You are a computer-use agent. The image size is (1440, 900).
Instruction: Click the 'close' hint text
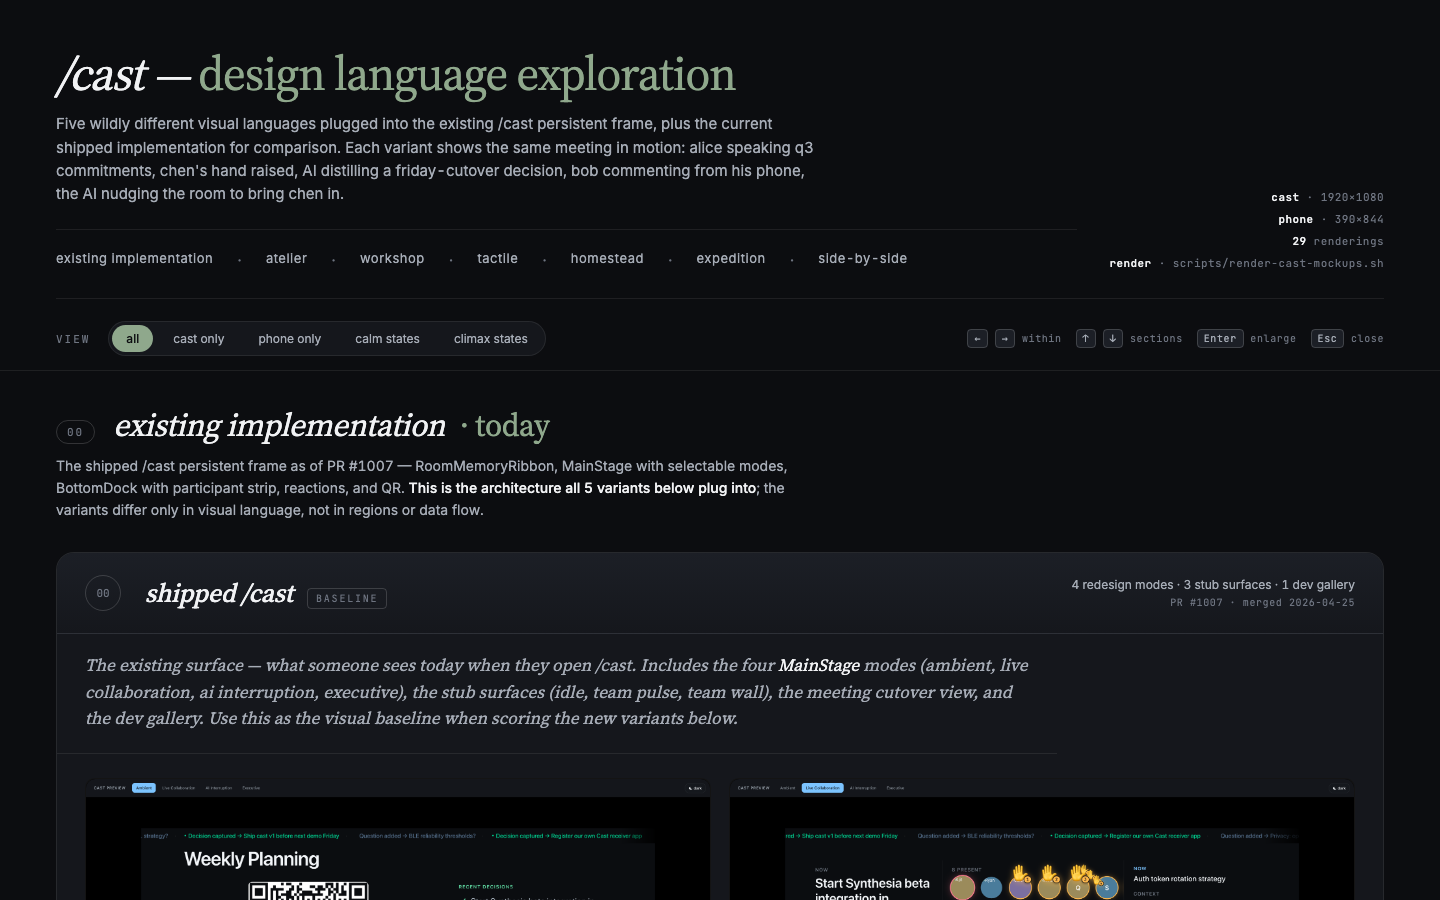coord(1367,339)
